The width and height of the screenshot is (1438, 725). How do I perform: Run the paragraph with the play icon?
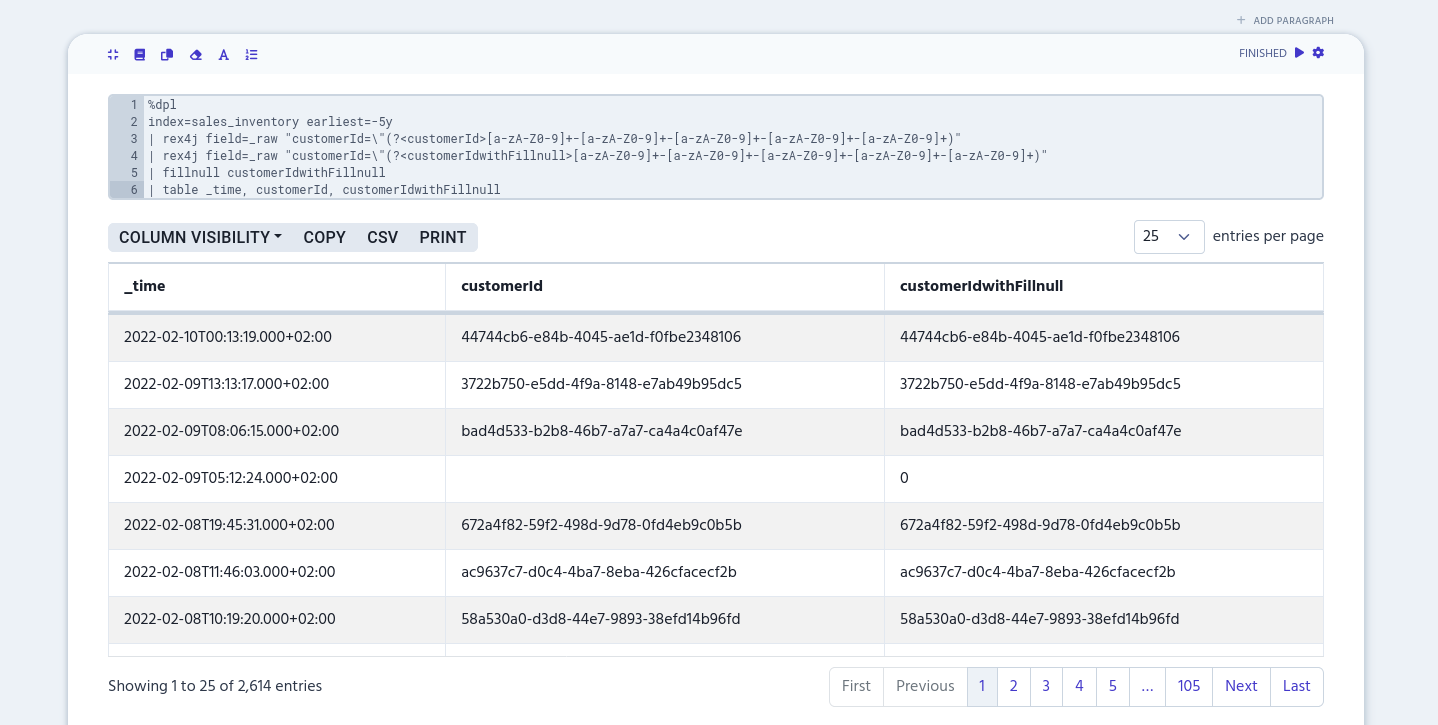point(1299,53)
